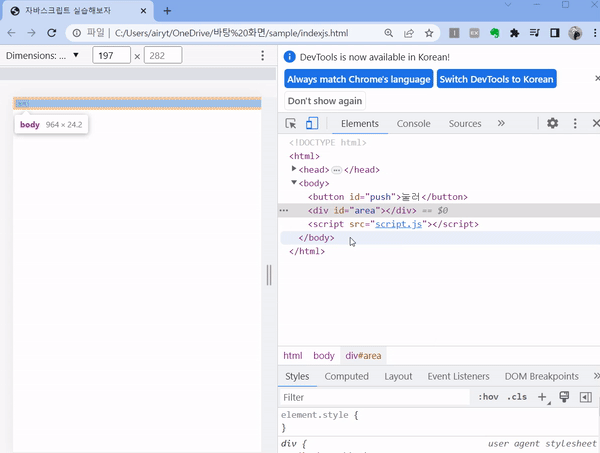
Task: Open device toolbar more options
Action: pyautogui.click(x=262, y=55)
